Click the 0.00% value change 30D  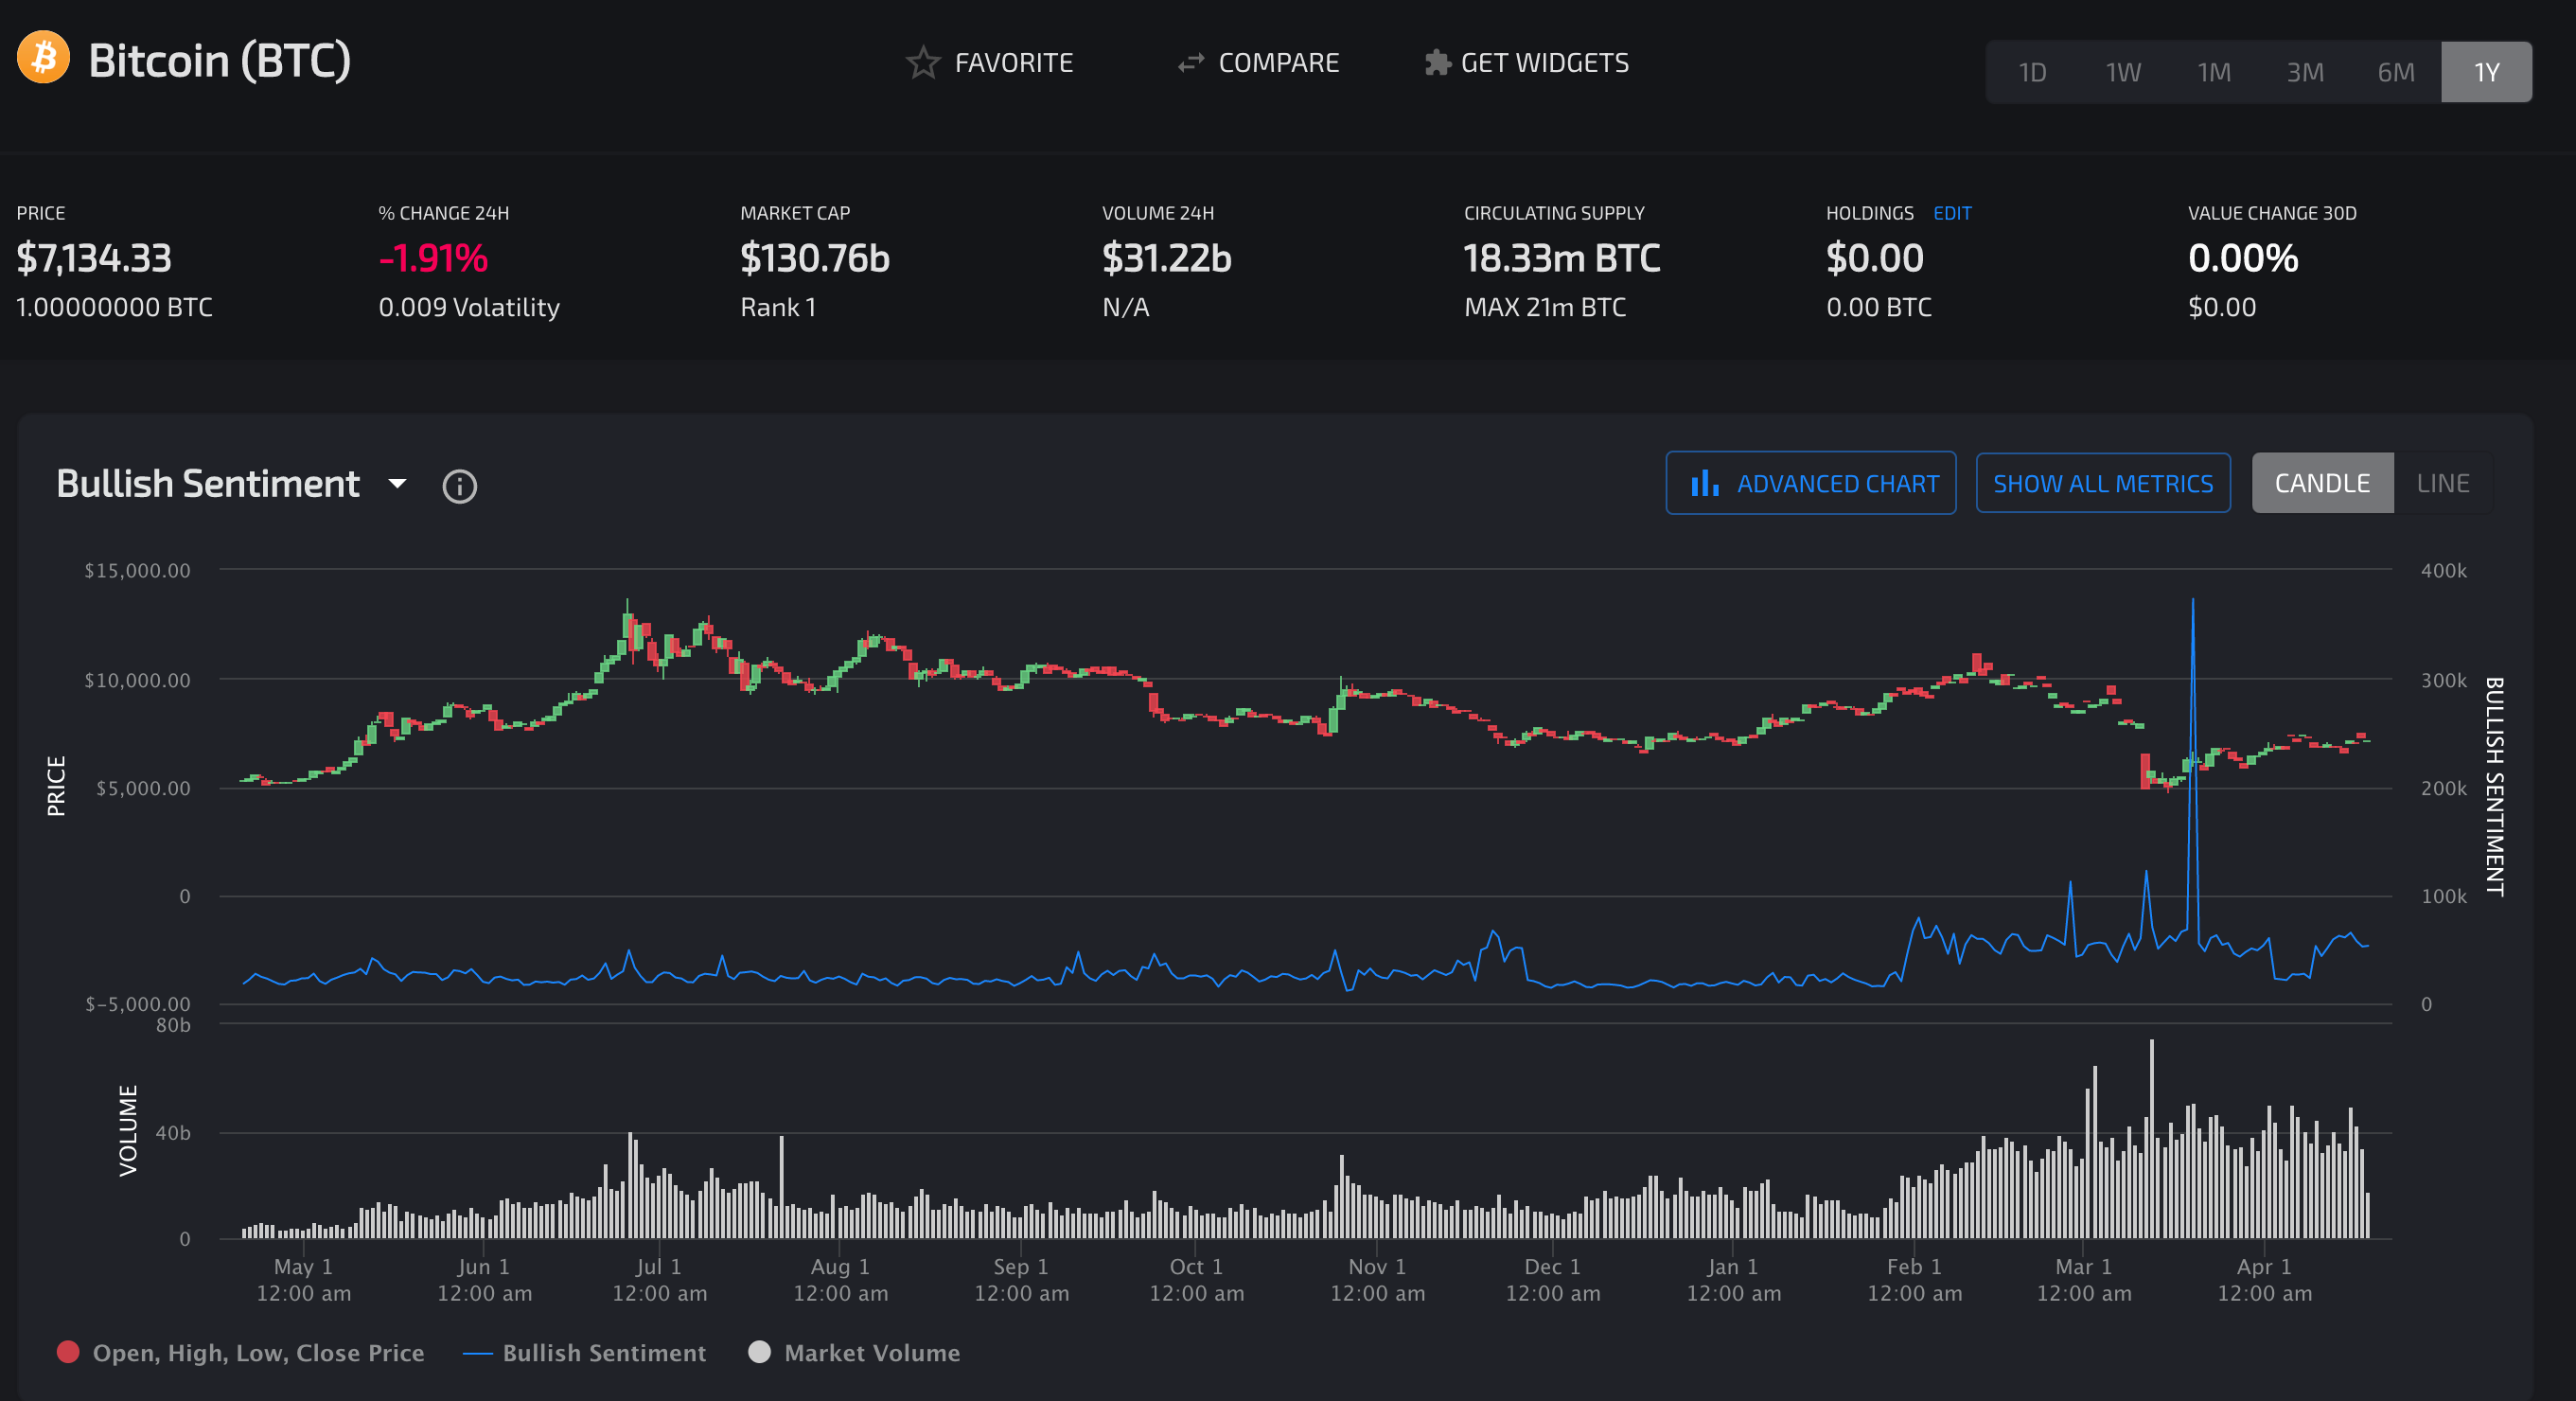point(2242,258)
